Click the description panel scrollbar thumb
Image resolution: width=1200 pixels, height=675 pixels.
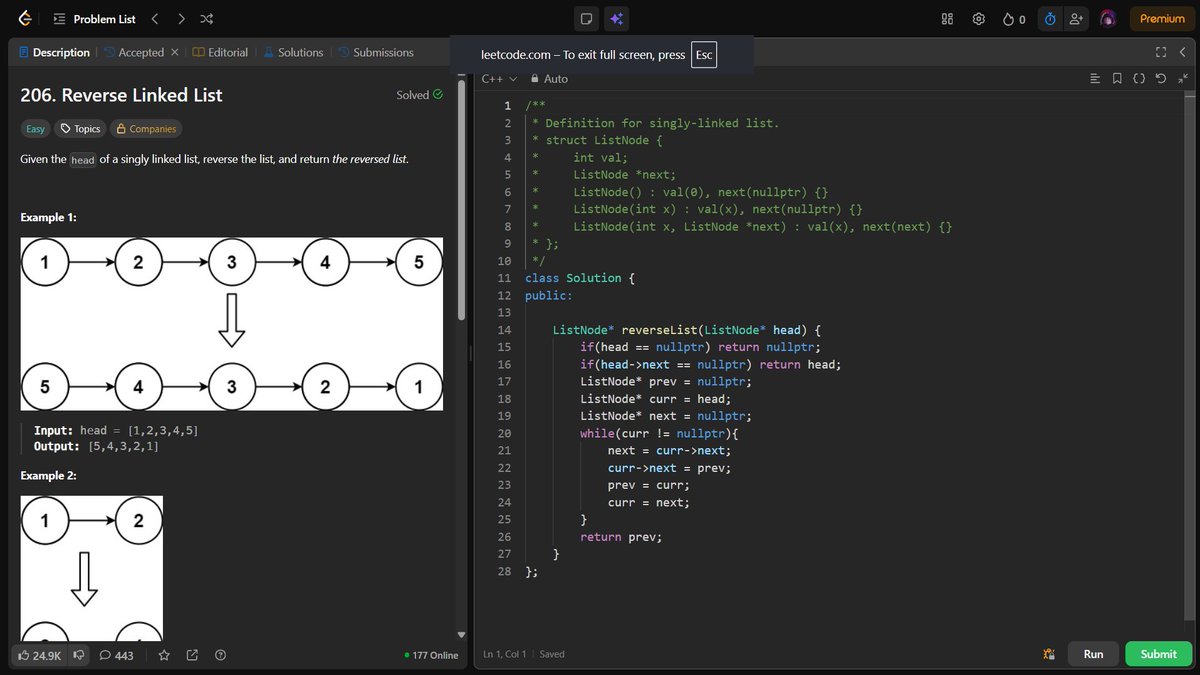click(461, 200)
